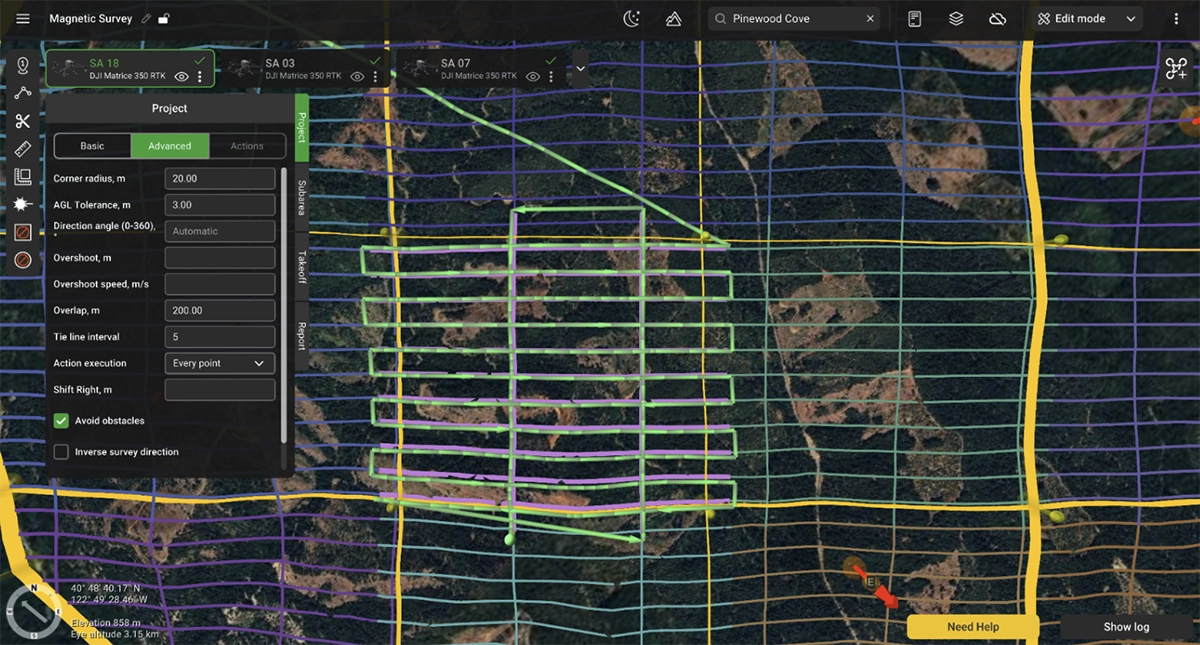Add a new drone with the plus icon
Screen dimensions: 1200x645
coord(1176,69)
